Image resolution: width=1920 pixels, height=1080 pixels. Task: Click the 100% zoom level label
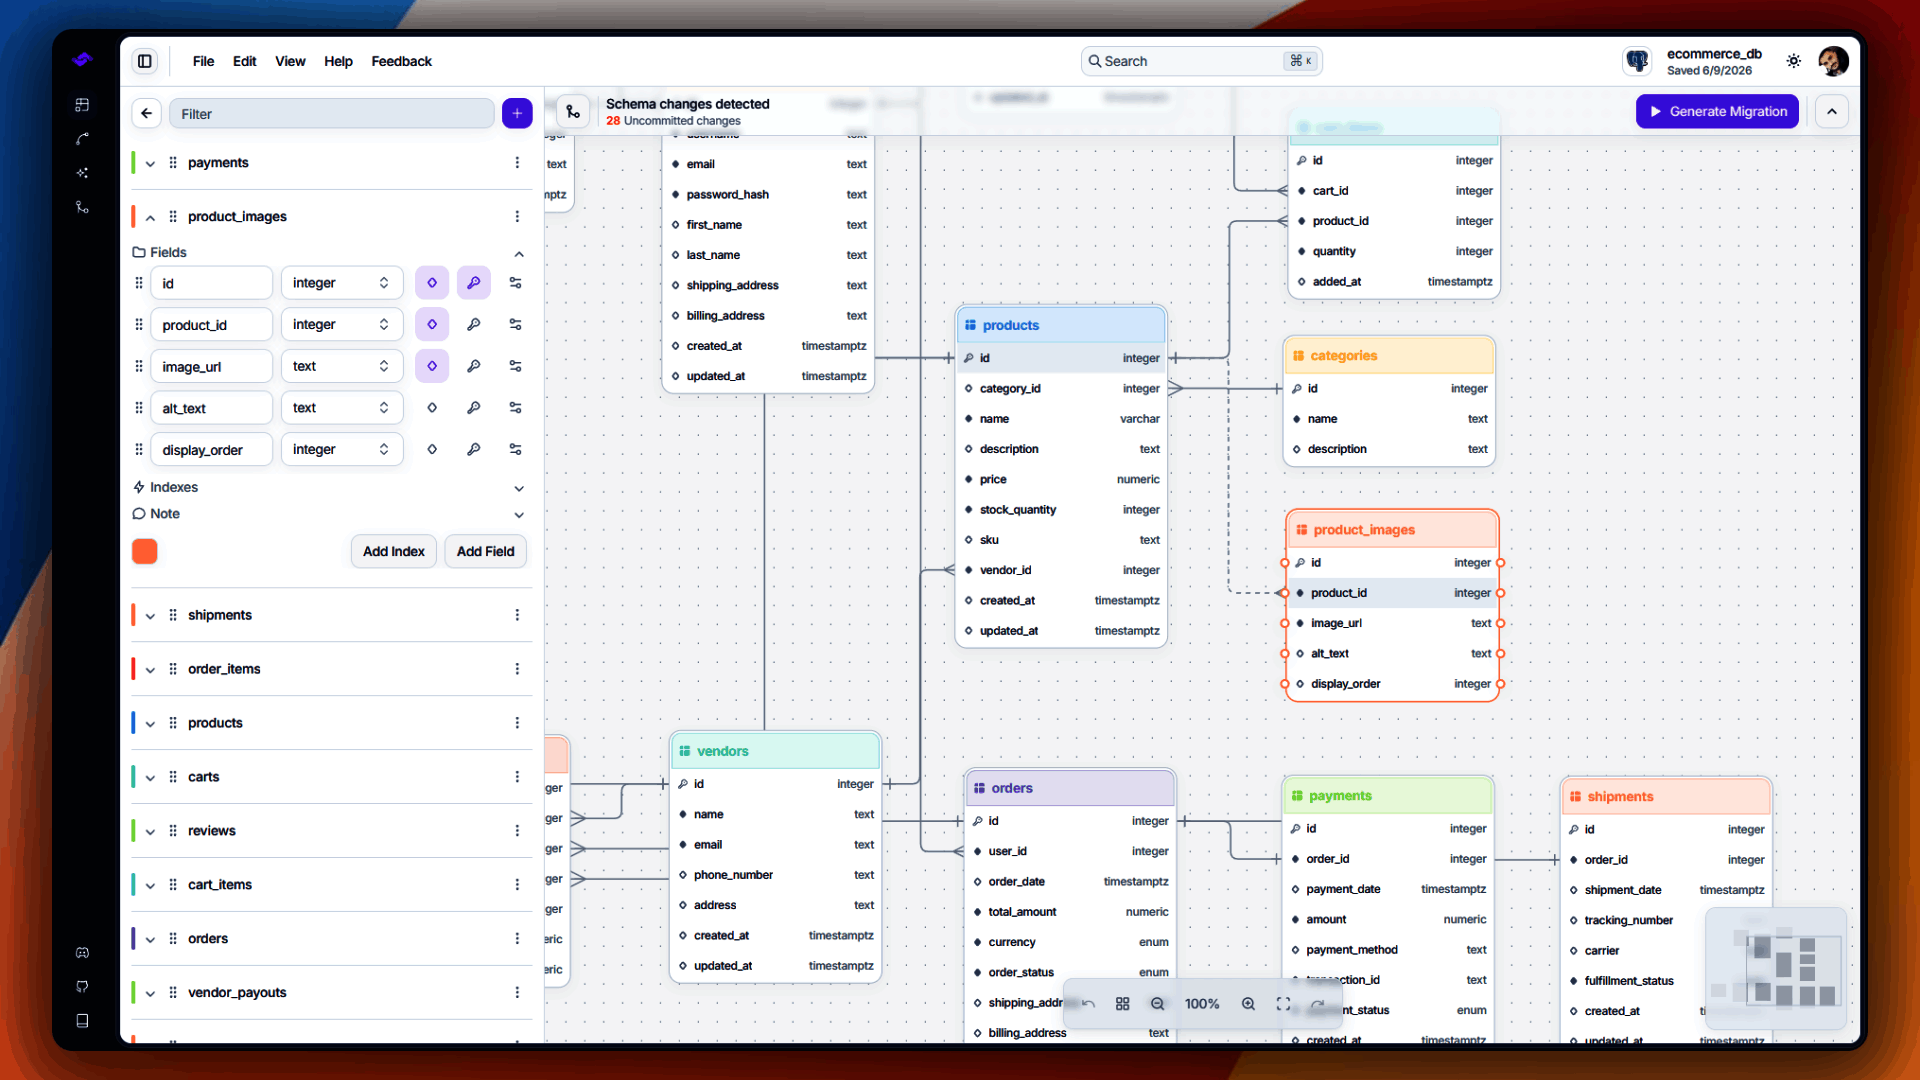[x=1202, y=1004]
